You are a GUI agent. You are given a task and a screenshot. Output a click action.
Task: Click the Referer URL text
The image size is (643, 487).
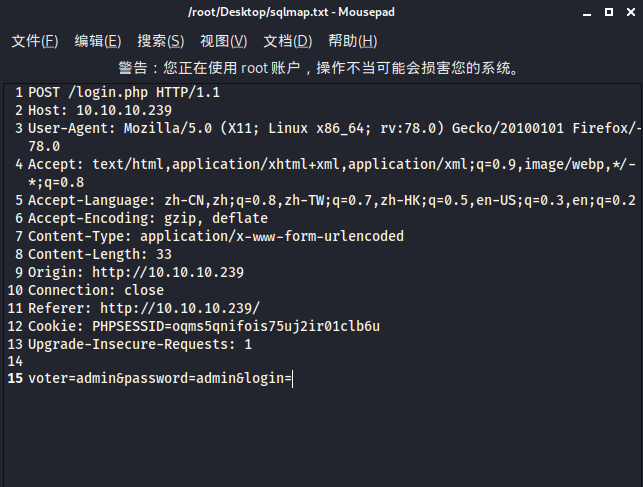[x=180, y=308]
